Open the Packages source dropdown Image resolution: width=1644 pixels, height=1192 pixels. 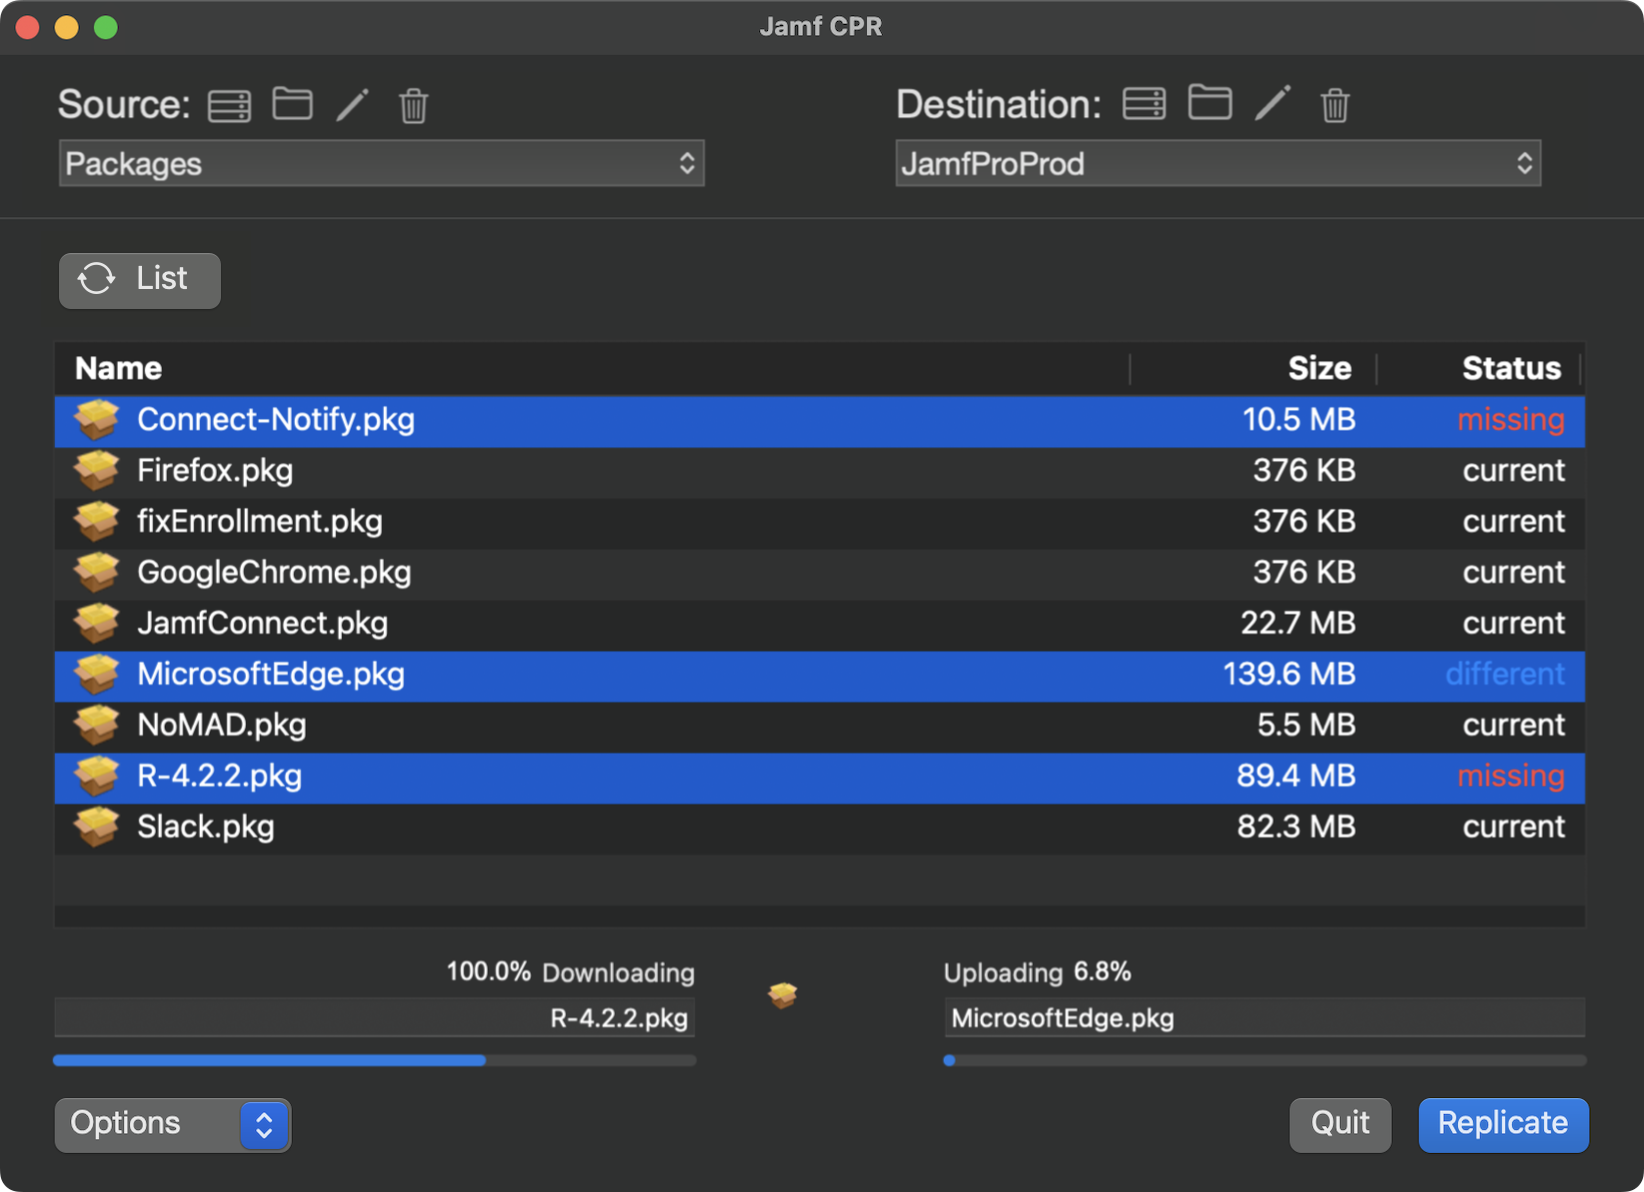pos(381,163)
